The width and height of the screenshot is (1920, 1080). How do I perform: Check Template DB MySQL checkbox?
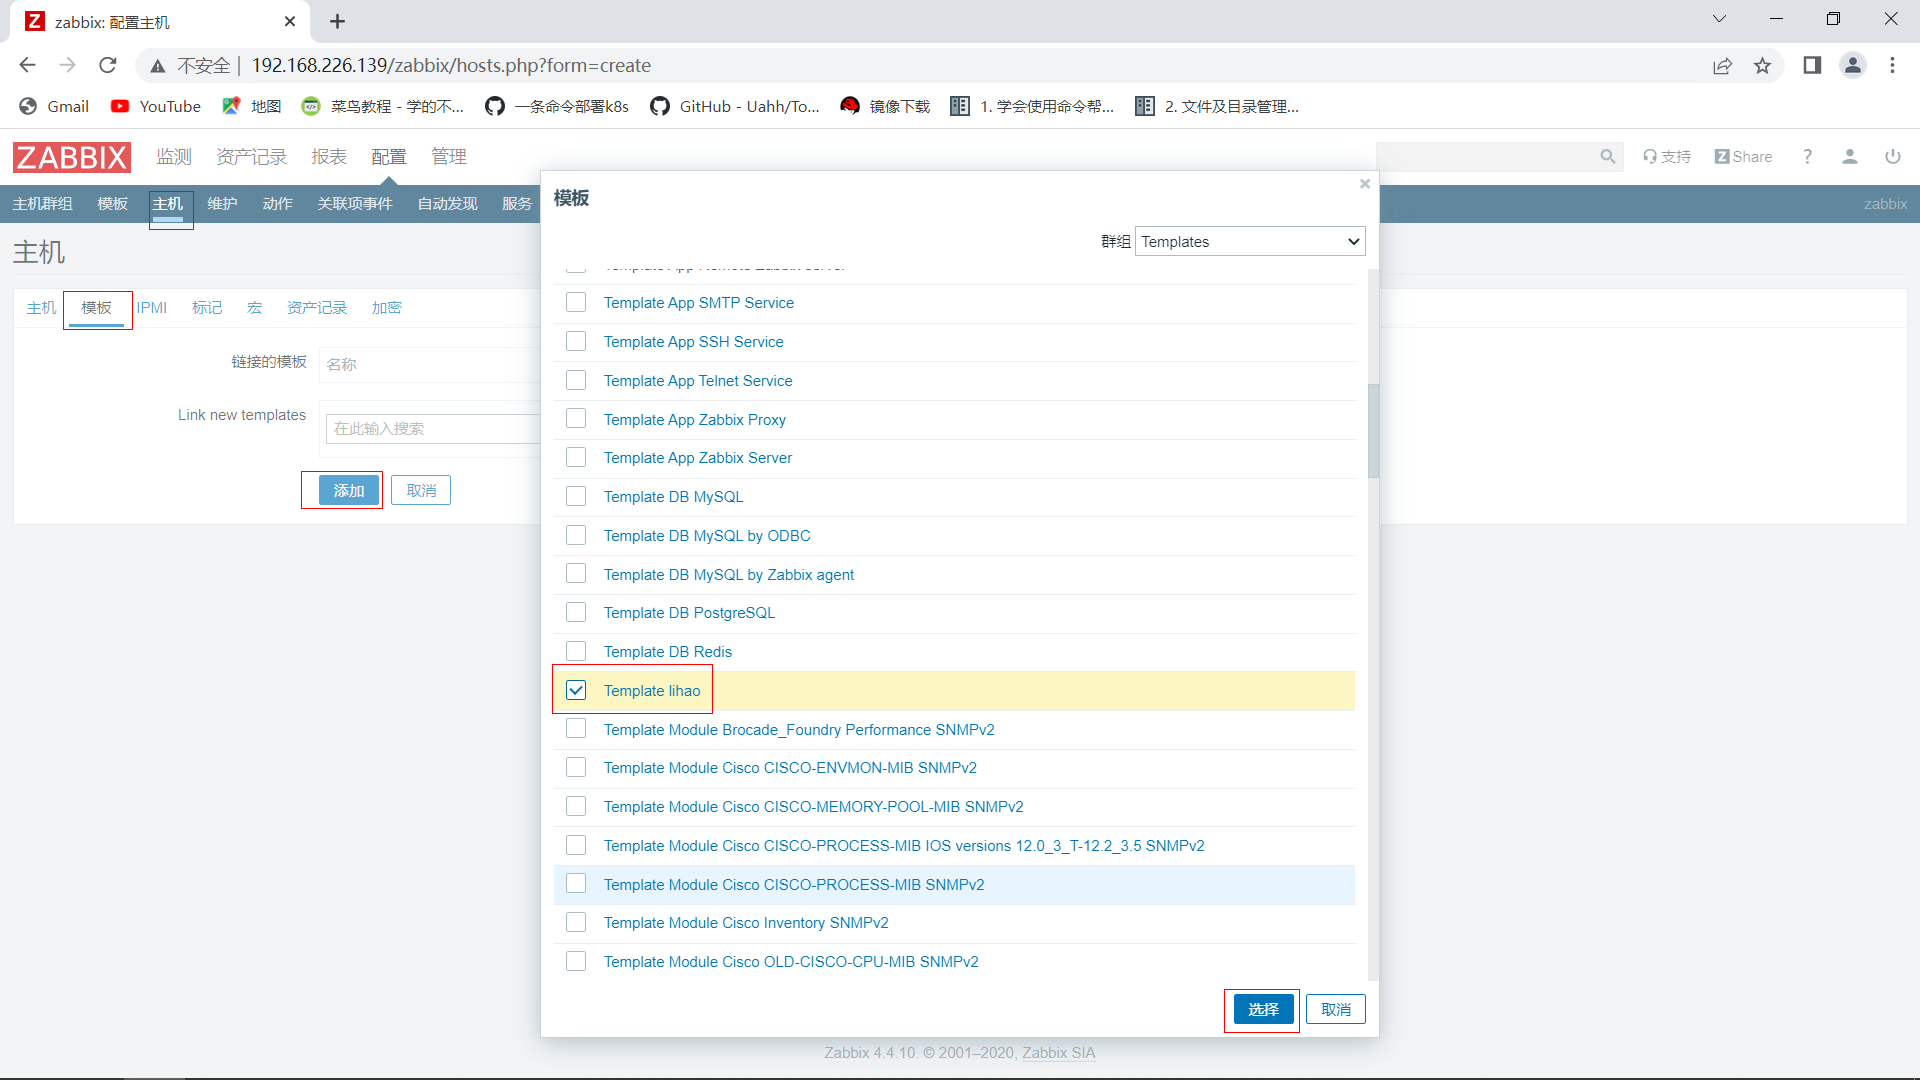coord(576,496)
